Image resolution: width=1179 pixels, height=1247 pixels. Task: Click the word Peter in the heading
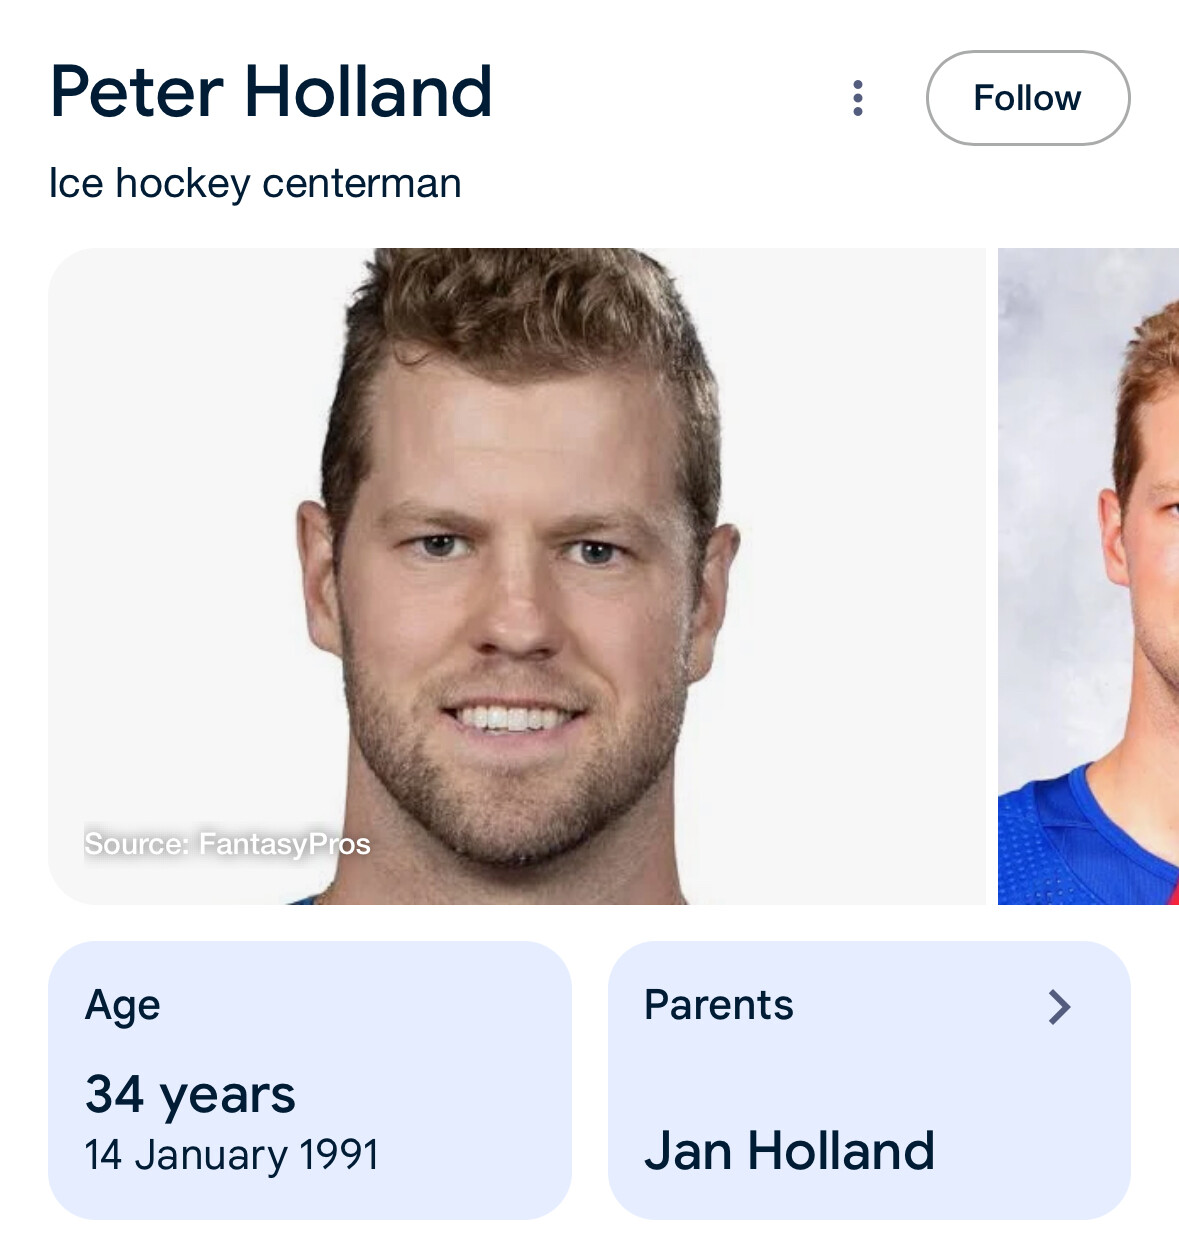pos(136,92)
